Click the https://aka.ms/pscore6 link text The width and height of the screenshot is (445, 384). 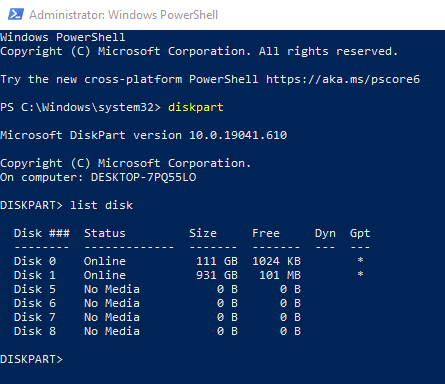(343, 79)
